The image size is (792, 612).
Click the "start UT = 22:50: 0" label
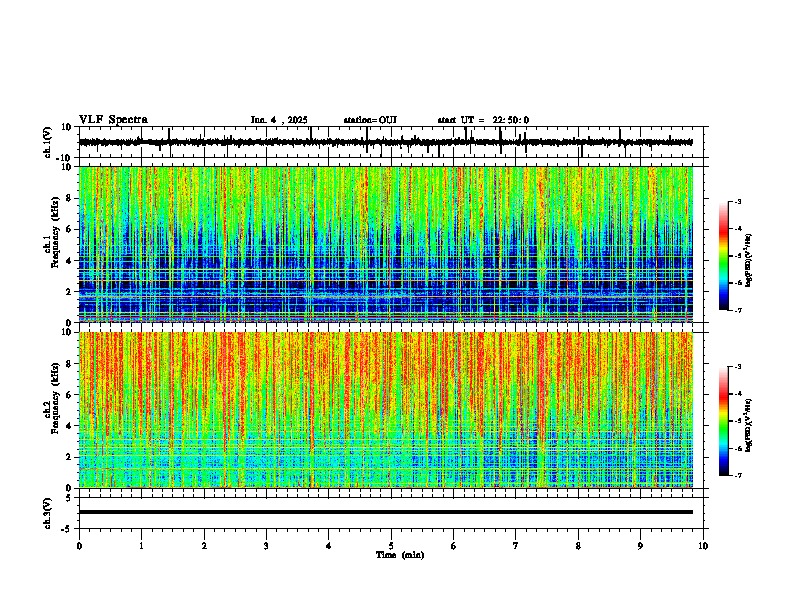tap(483, 120)
